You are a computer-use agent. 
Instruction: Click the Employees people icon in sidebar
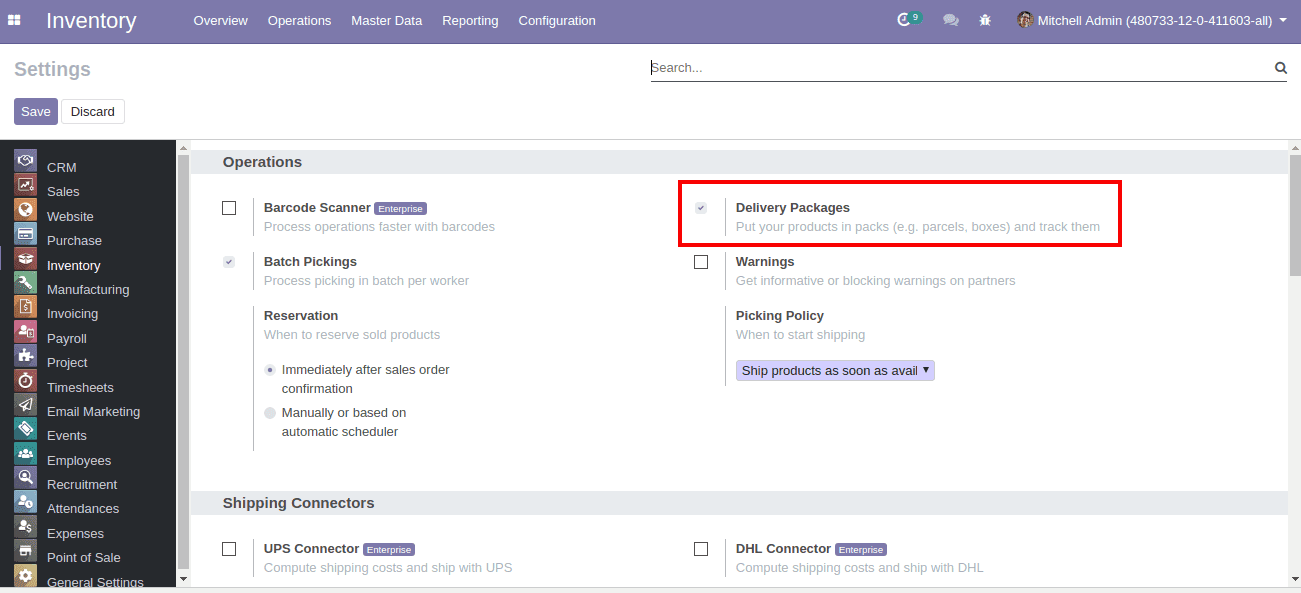[25, 453]
